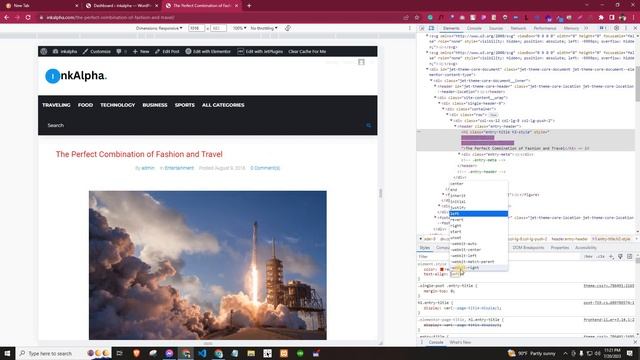Switch to the Sources tab

click(x=496, y=28)
